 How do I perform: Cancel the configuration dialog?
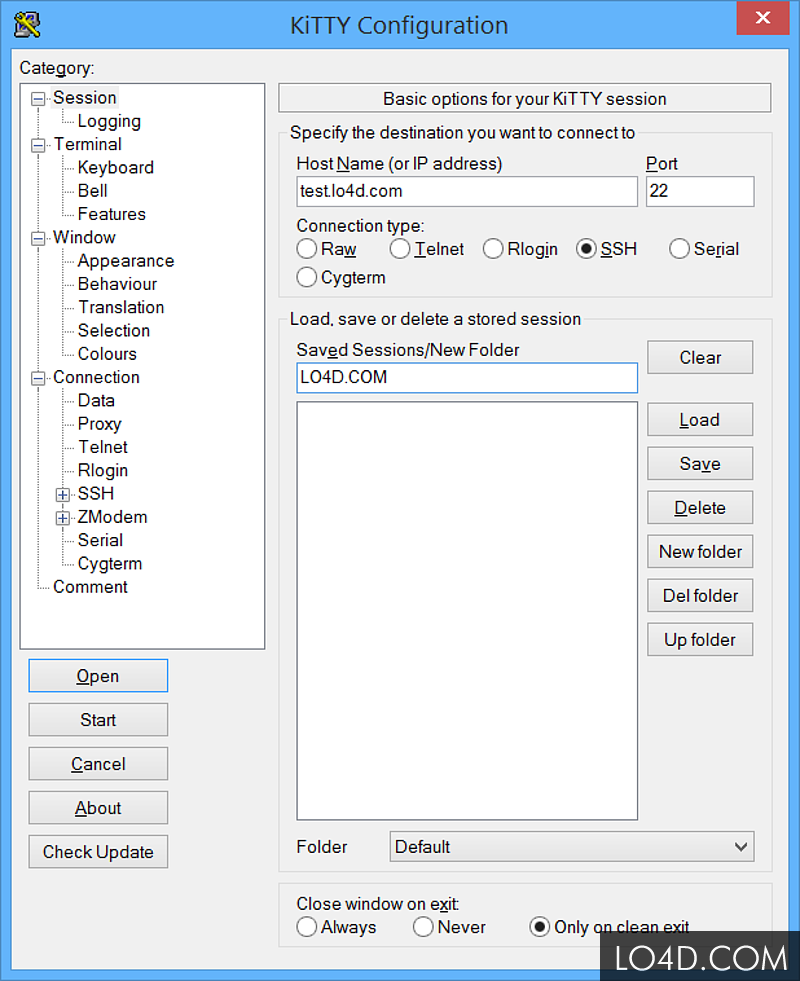click(x=98, y=764)
